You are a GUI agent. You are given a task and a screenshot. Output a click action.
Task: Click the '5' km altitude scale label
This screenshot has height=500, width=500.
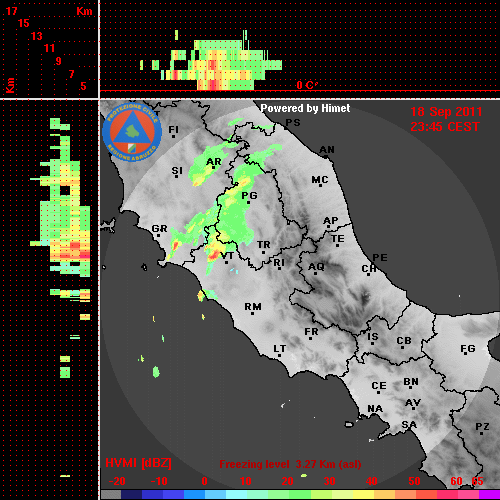point(83,86)
